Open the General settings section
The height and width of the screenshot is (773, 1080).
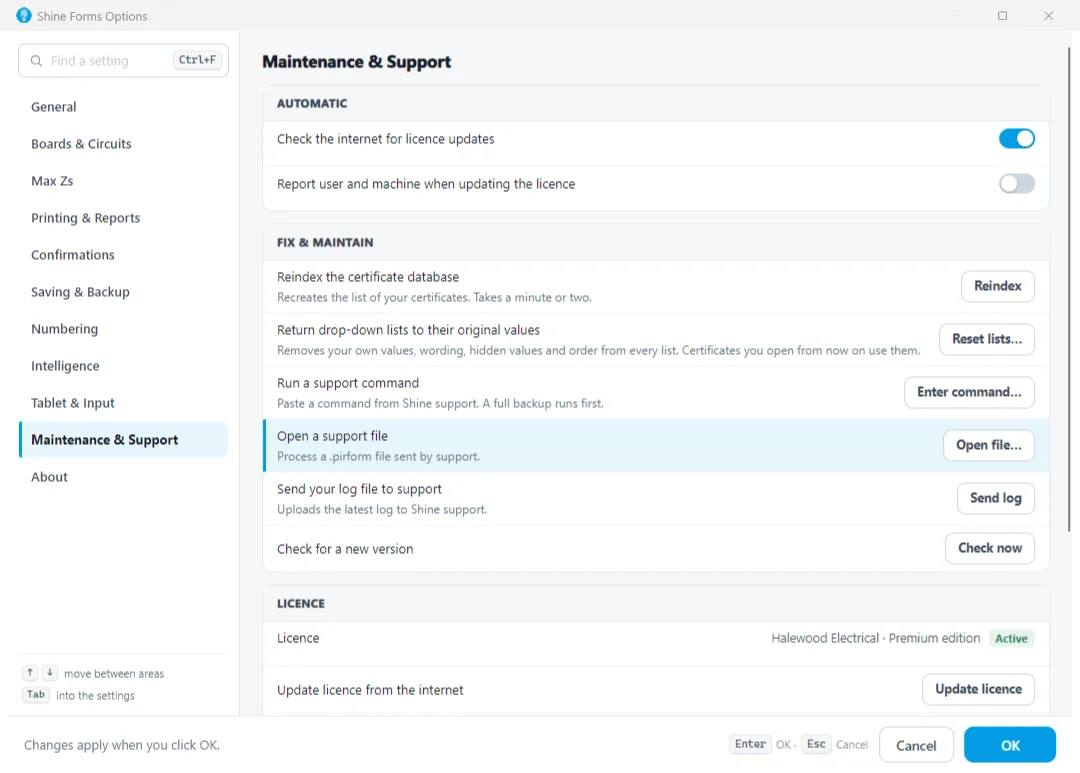[x=123, y=107]
